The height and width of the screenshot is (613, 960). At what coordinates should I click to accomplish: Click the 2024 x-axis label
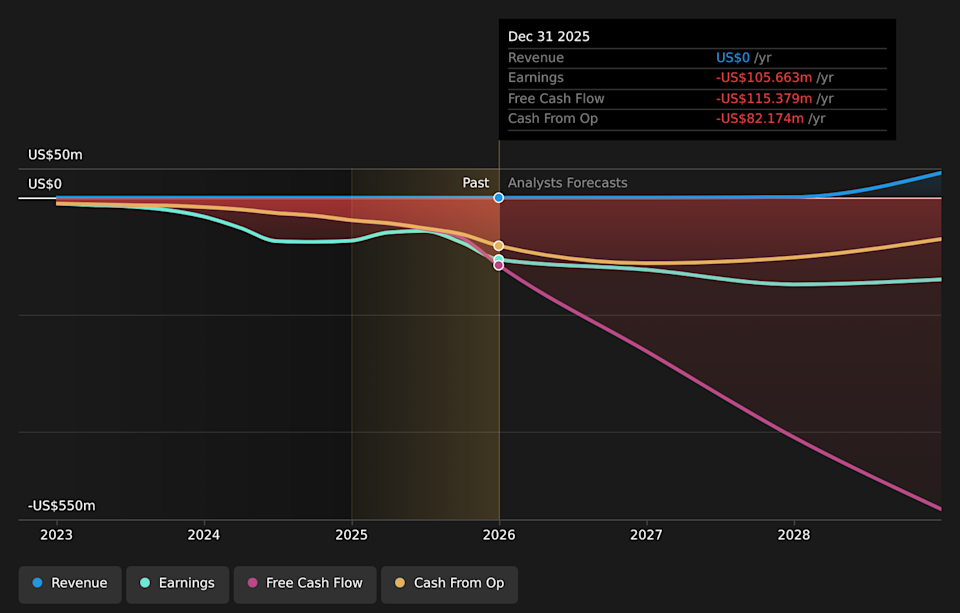tap(204, 535)
